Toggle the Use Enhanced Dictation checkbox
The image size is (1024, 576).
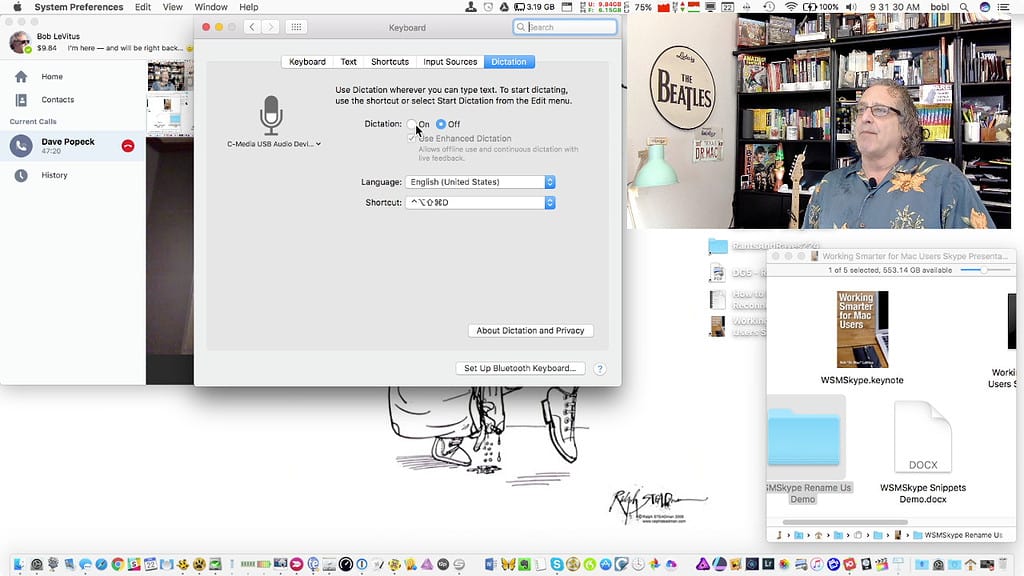click(412, 138)
